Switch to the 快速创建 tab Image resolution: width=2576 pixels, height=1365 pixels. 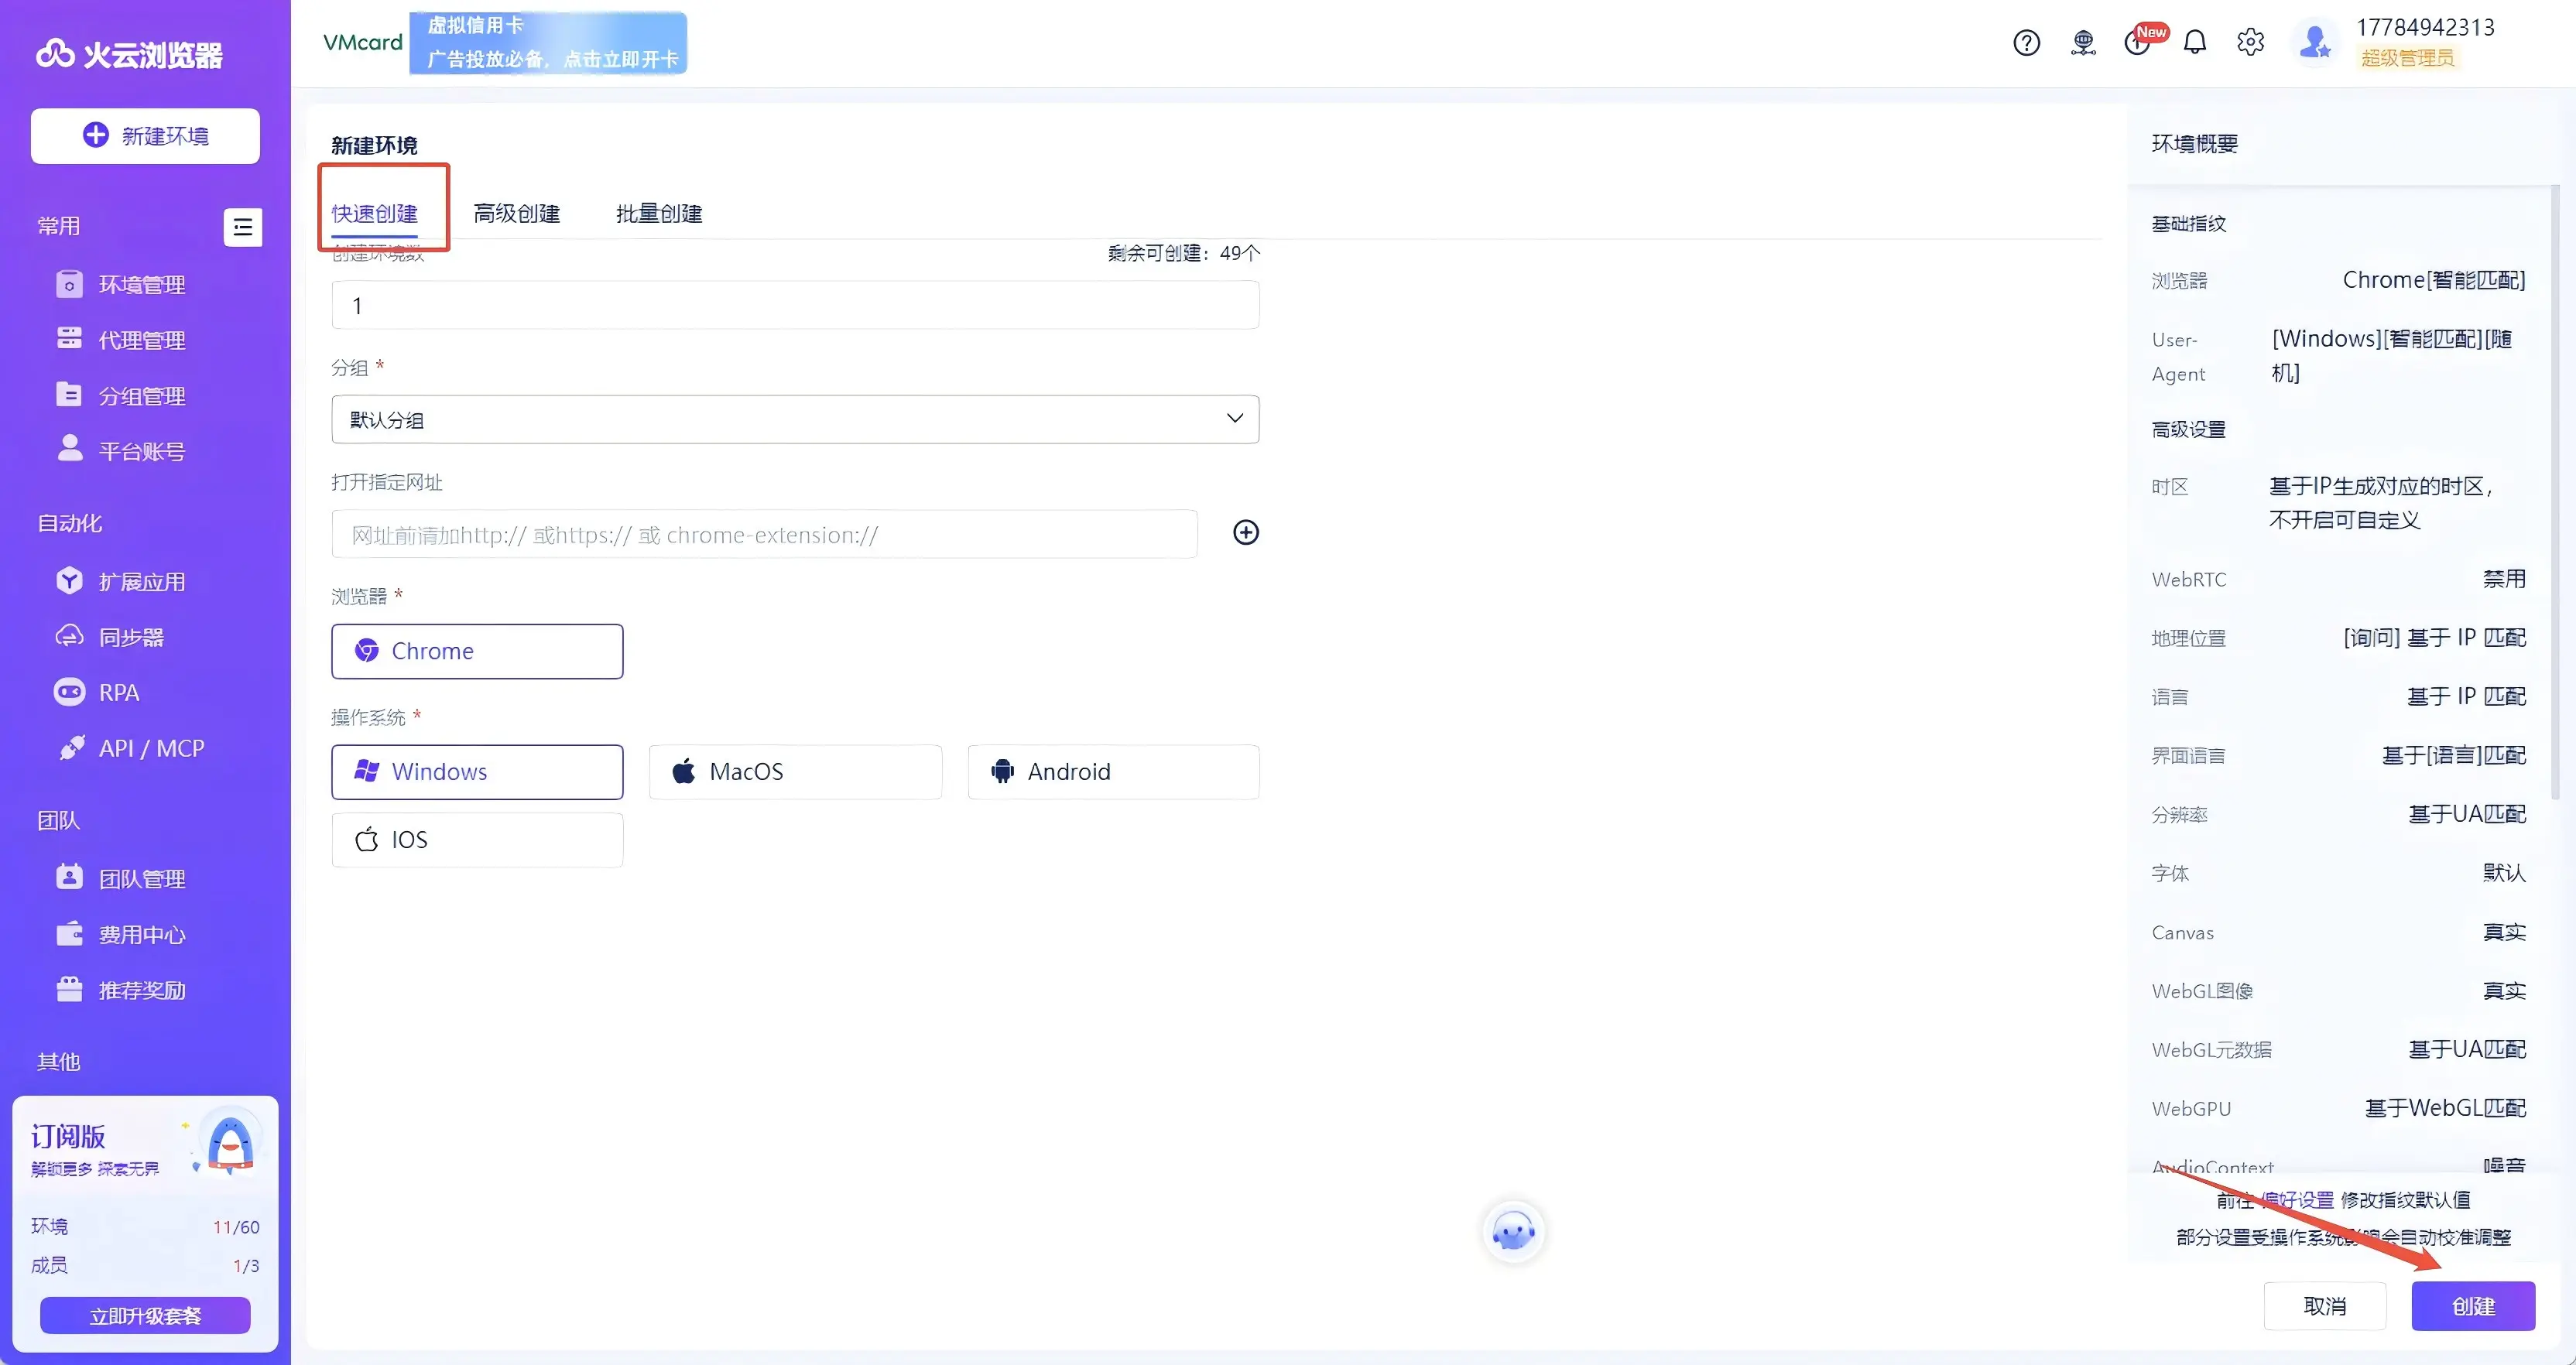(375, 213)
